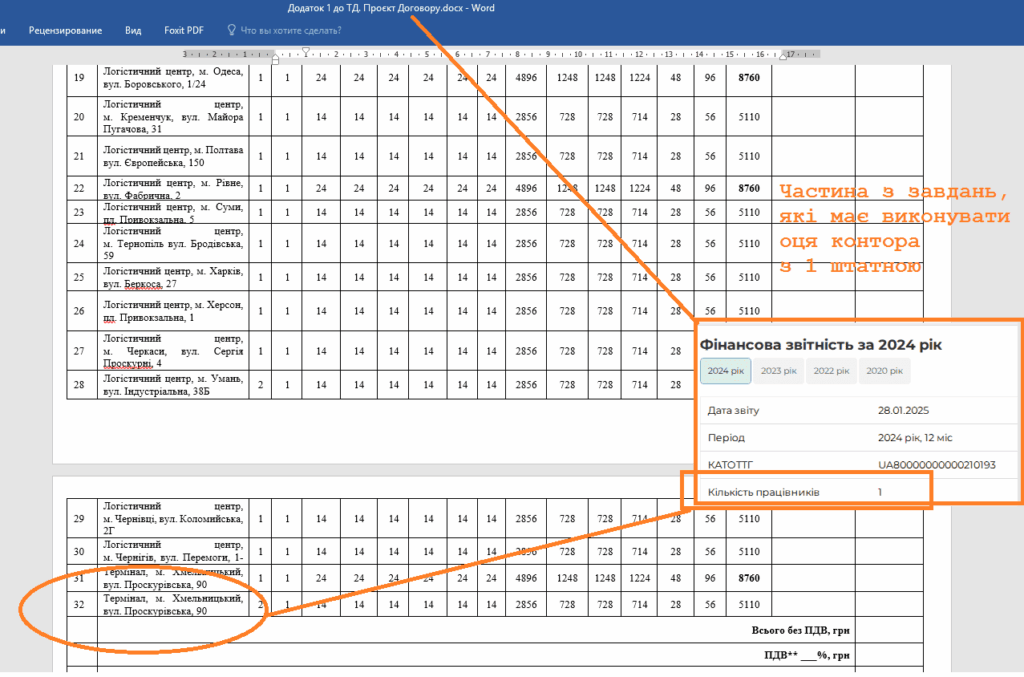Click the bold 8760 cell in row 19
1024x677 pixels.
coord(748,77)
